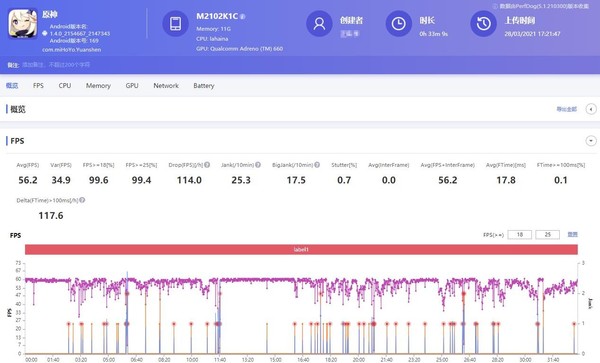Image resolution: width=600 pixels, height=363 pixels.
Task: Open the Network tab
Action: (166, 86)
